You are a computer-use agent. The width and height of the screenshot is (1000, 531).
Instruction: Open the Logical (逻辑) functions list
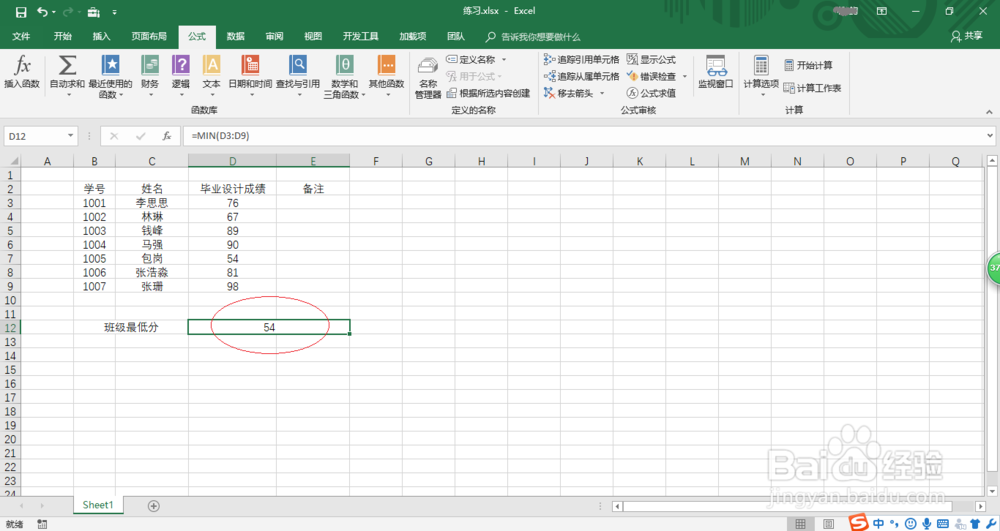181,75
